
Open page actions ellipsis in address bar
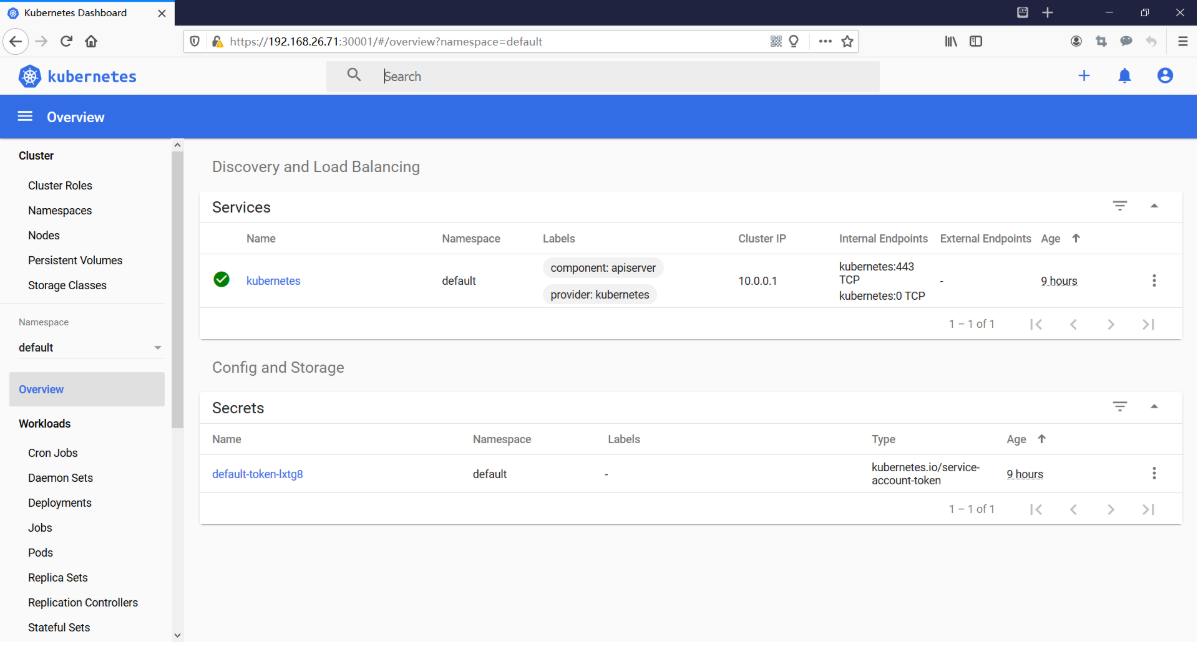tap(825, 41)
